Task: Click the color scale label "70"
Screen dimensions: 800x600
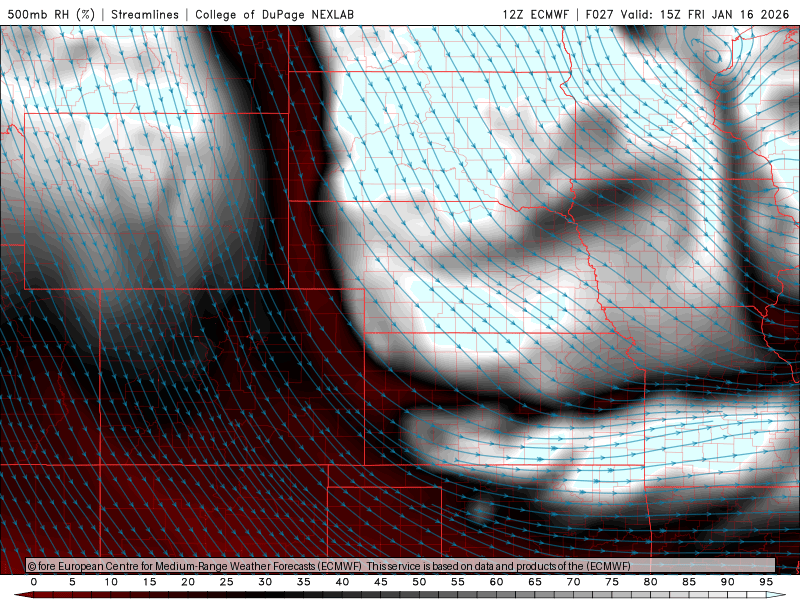Action: click(573, 582)
